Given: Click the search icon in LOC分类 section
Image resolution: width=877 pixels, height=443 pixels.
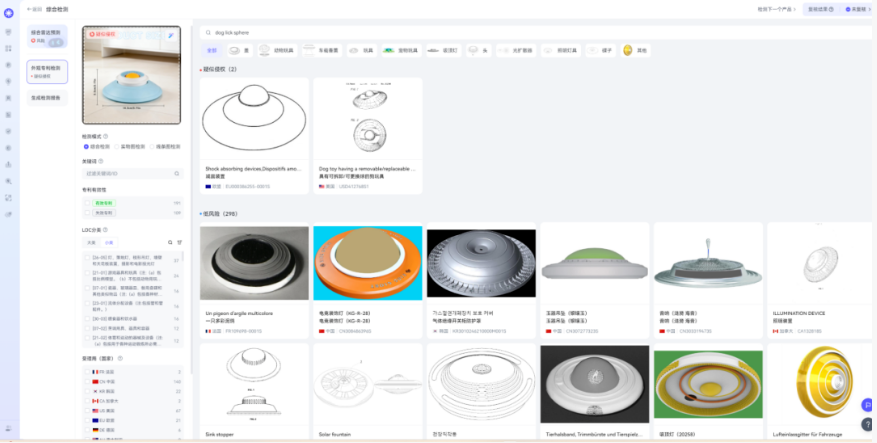Looking at the screenshot, I should pyautogui.click(x=171, y=242).
